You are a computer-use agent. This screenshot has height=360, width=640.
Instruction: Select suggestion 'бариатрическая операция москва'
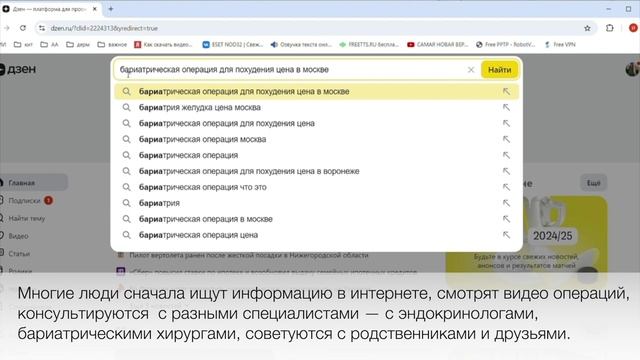(x=316, y=139)
